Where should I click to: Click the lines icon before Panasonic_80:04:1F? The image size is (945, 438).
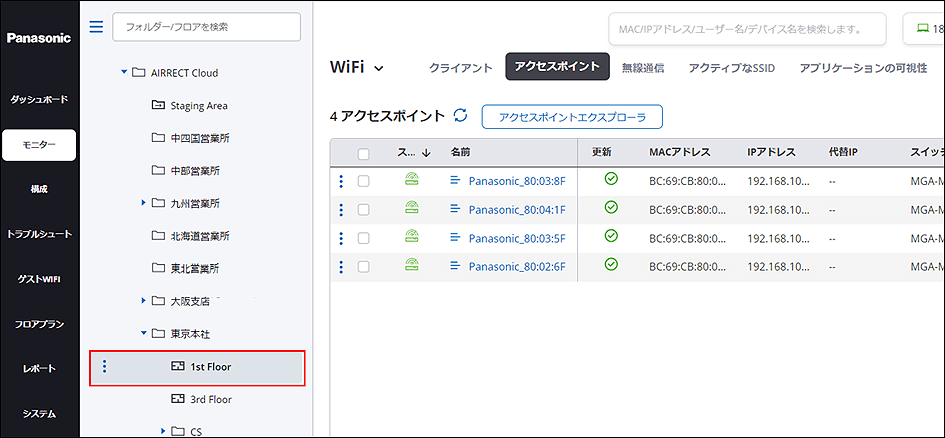(x=456, y=208)
